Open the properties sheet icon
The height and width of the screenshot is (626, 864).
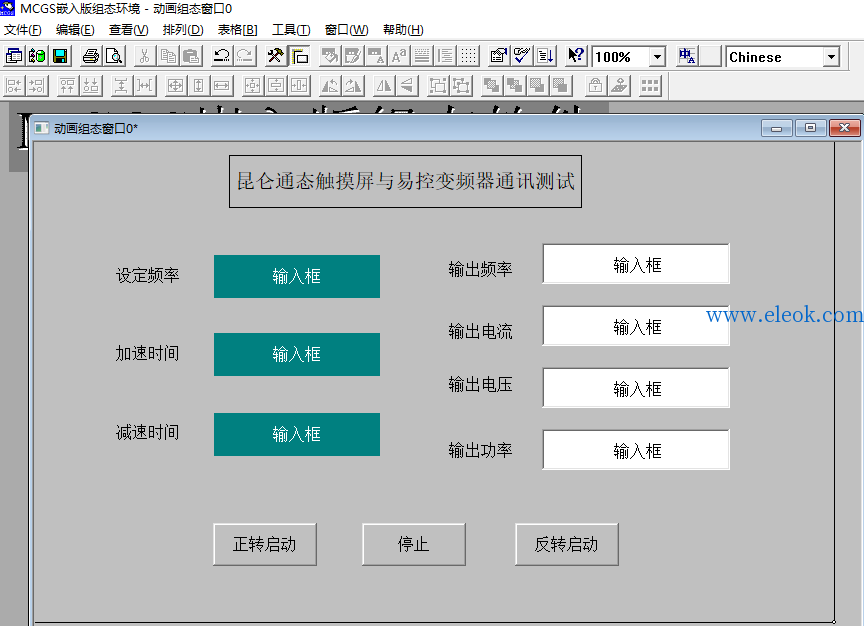coord(499,56)
